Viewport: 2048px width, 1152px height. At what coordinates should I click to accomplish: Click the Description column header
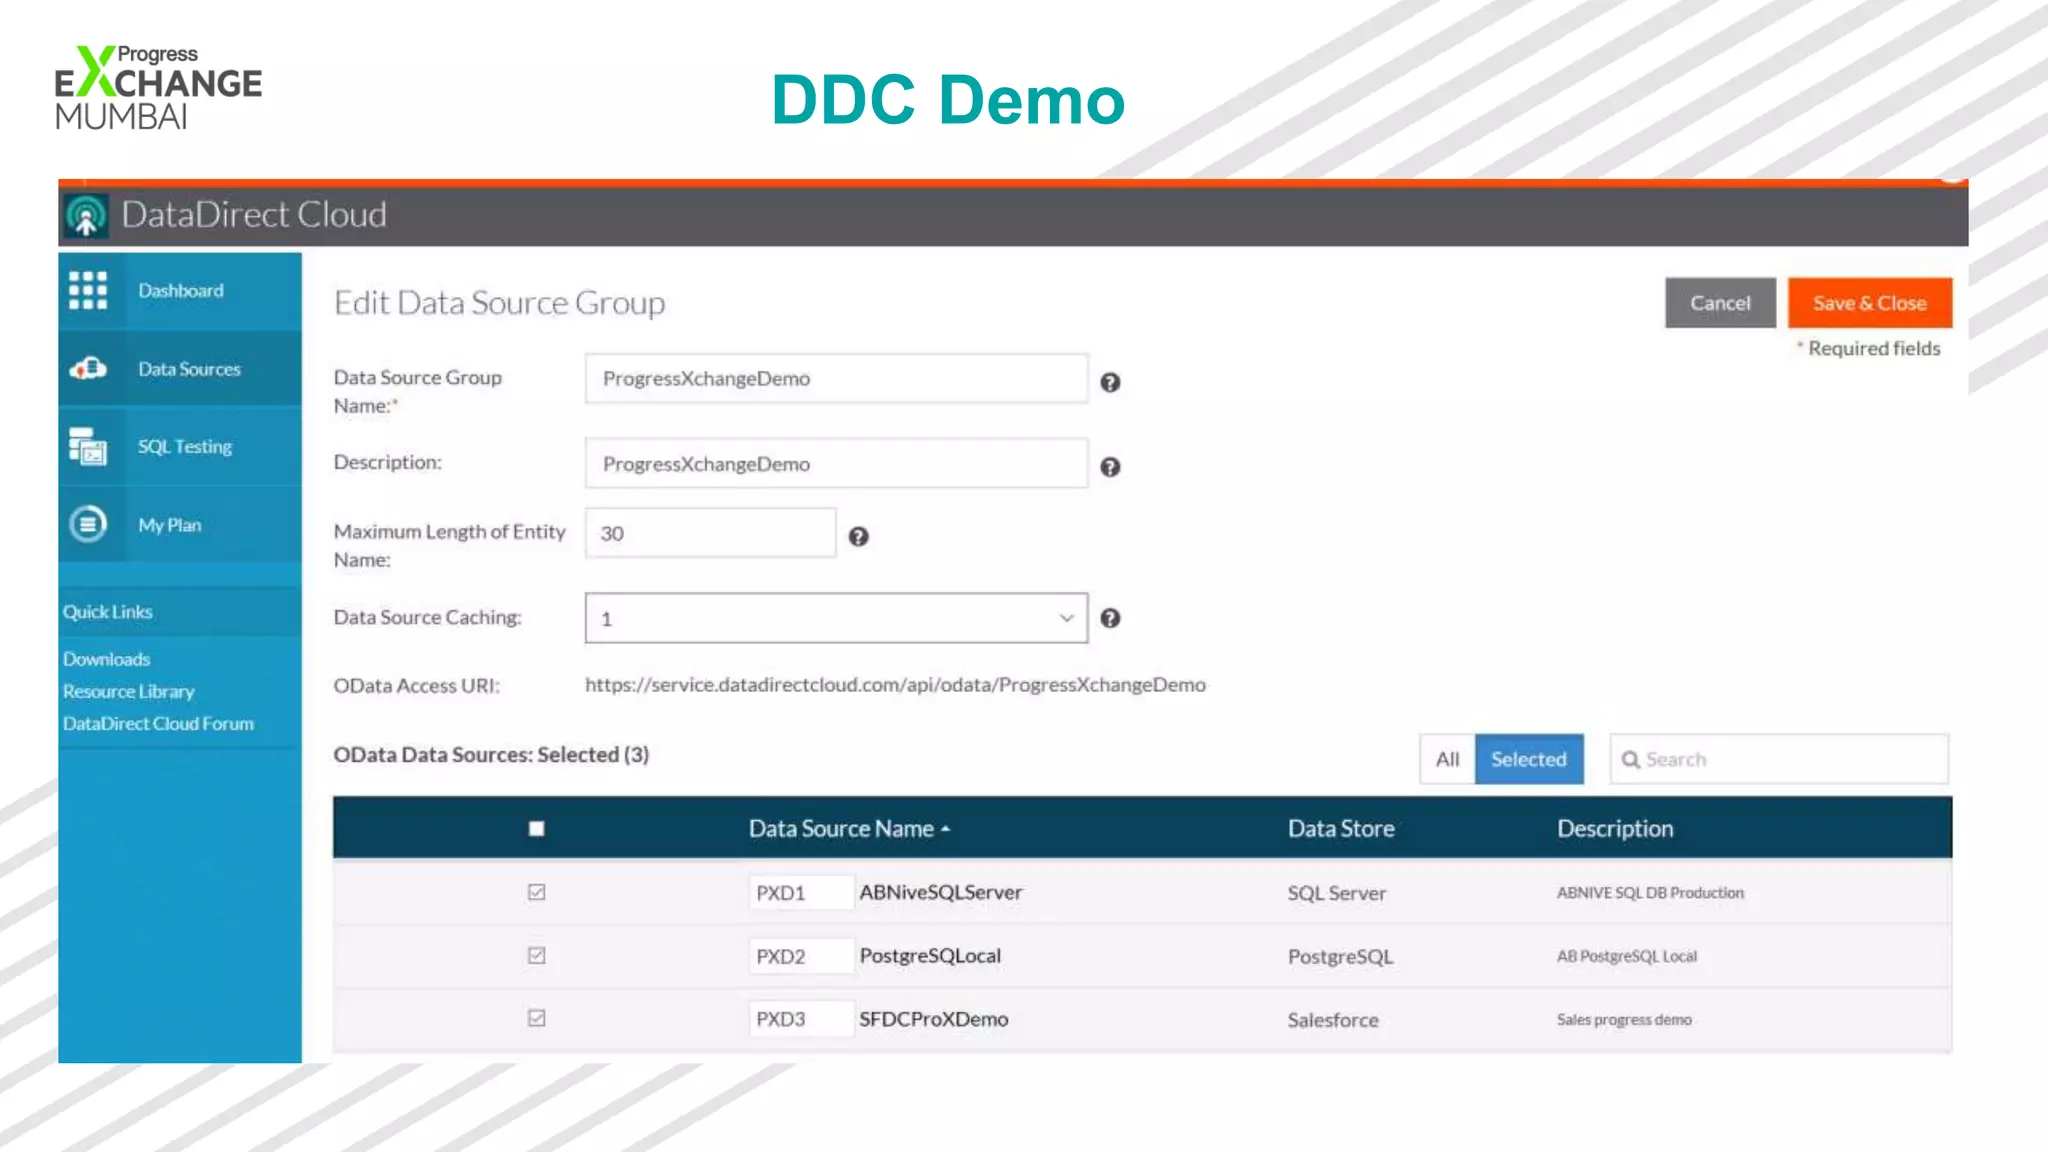[x=1615, y=828]
